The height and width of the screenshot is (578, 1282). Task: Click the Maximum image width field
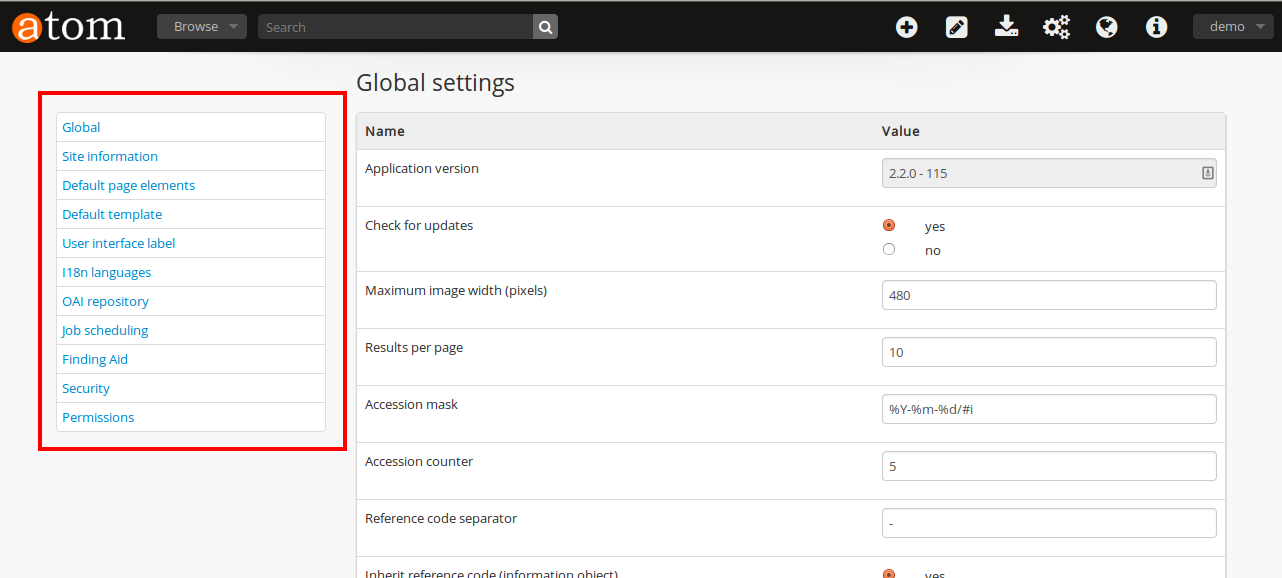(1048, 295)
